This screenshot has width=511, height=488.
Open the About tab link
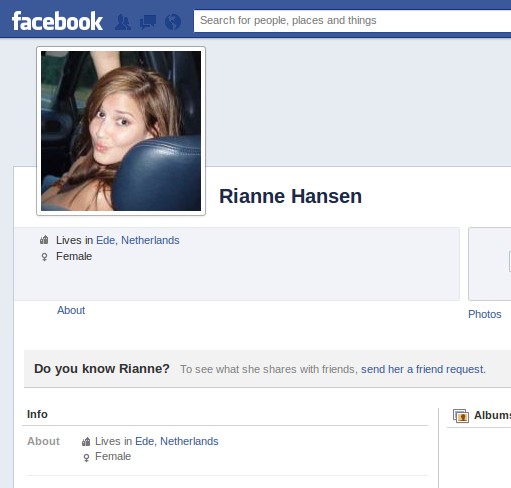(x=71, y=310)
